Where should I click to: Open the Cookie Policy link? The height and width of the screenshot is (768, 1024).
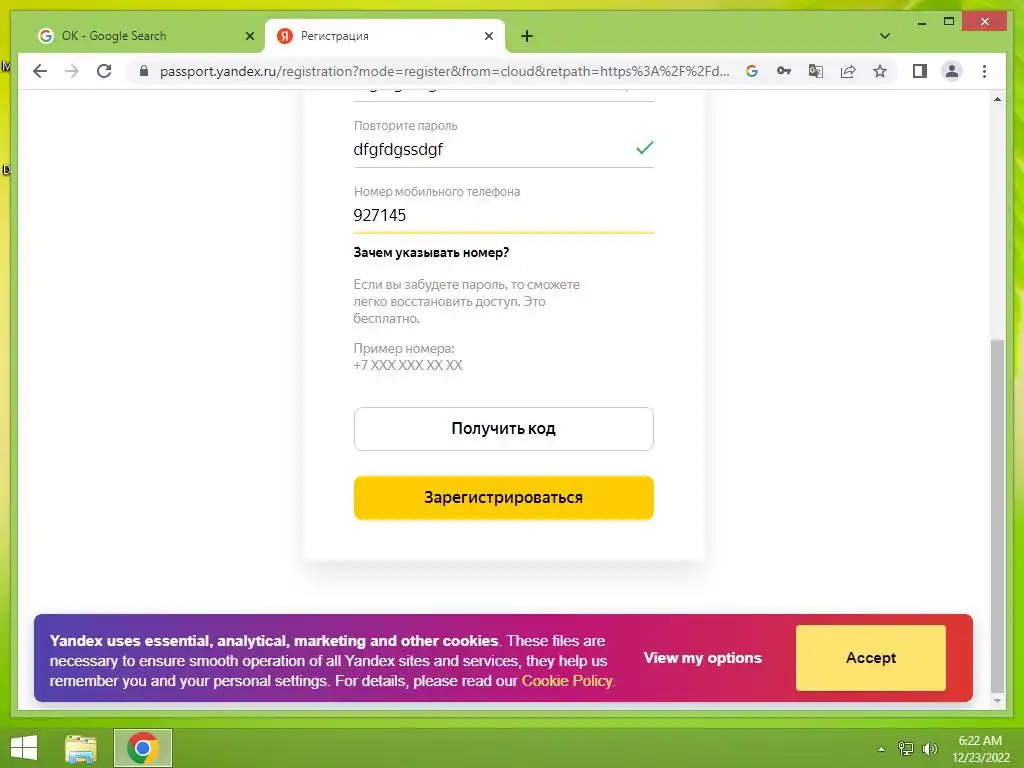pyautogui.click(x=566, y=680)
